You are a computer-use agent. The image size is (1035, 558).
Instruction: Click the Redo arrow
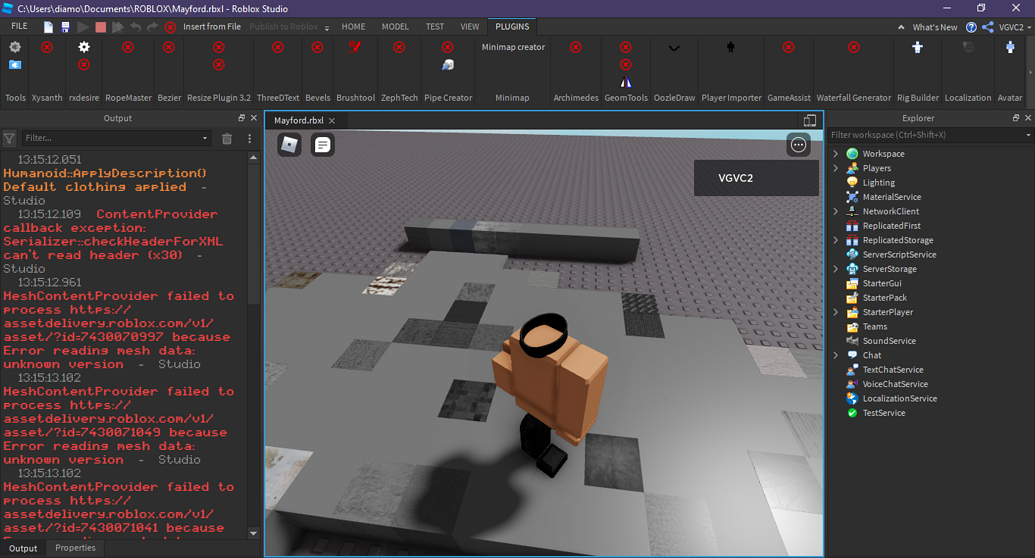pos(152,27)
